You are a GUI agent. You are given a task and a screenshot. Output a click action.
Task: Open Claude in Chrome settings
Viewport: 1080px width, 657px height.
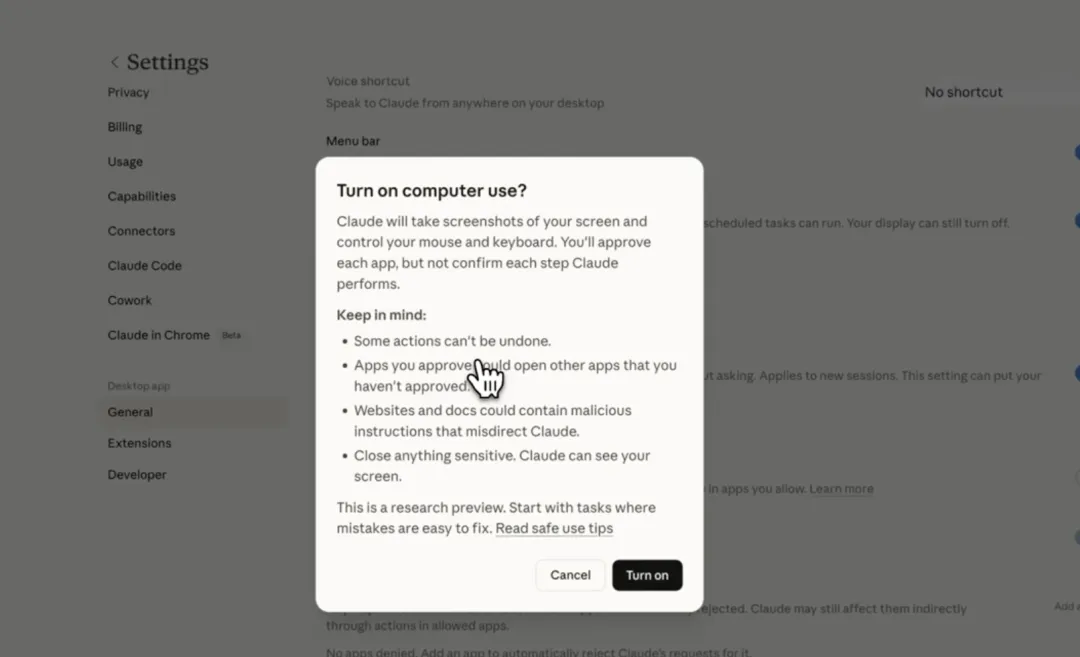158,335
